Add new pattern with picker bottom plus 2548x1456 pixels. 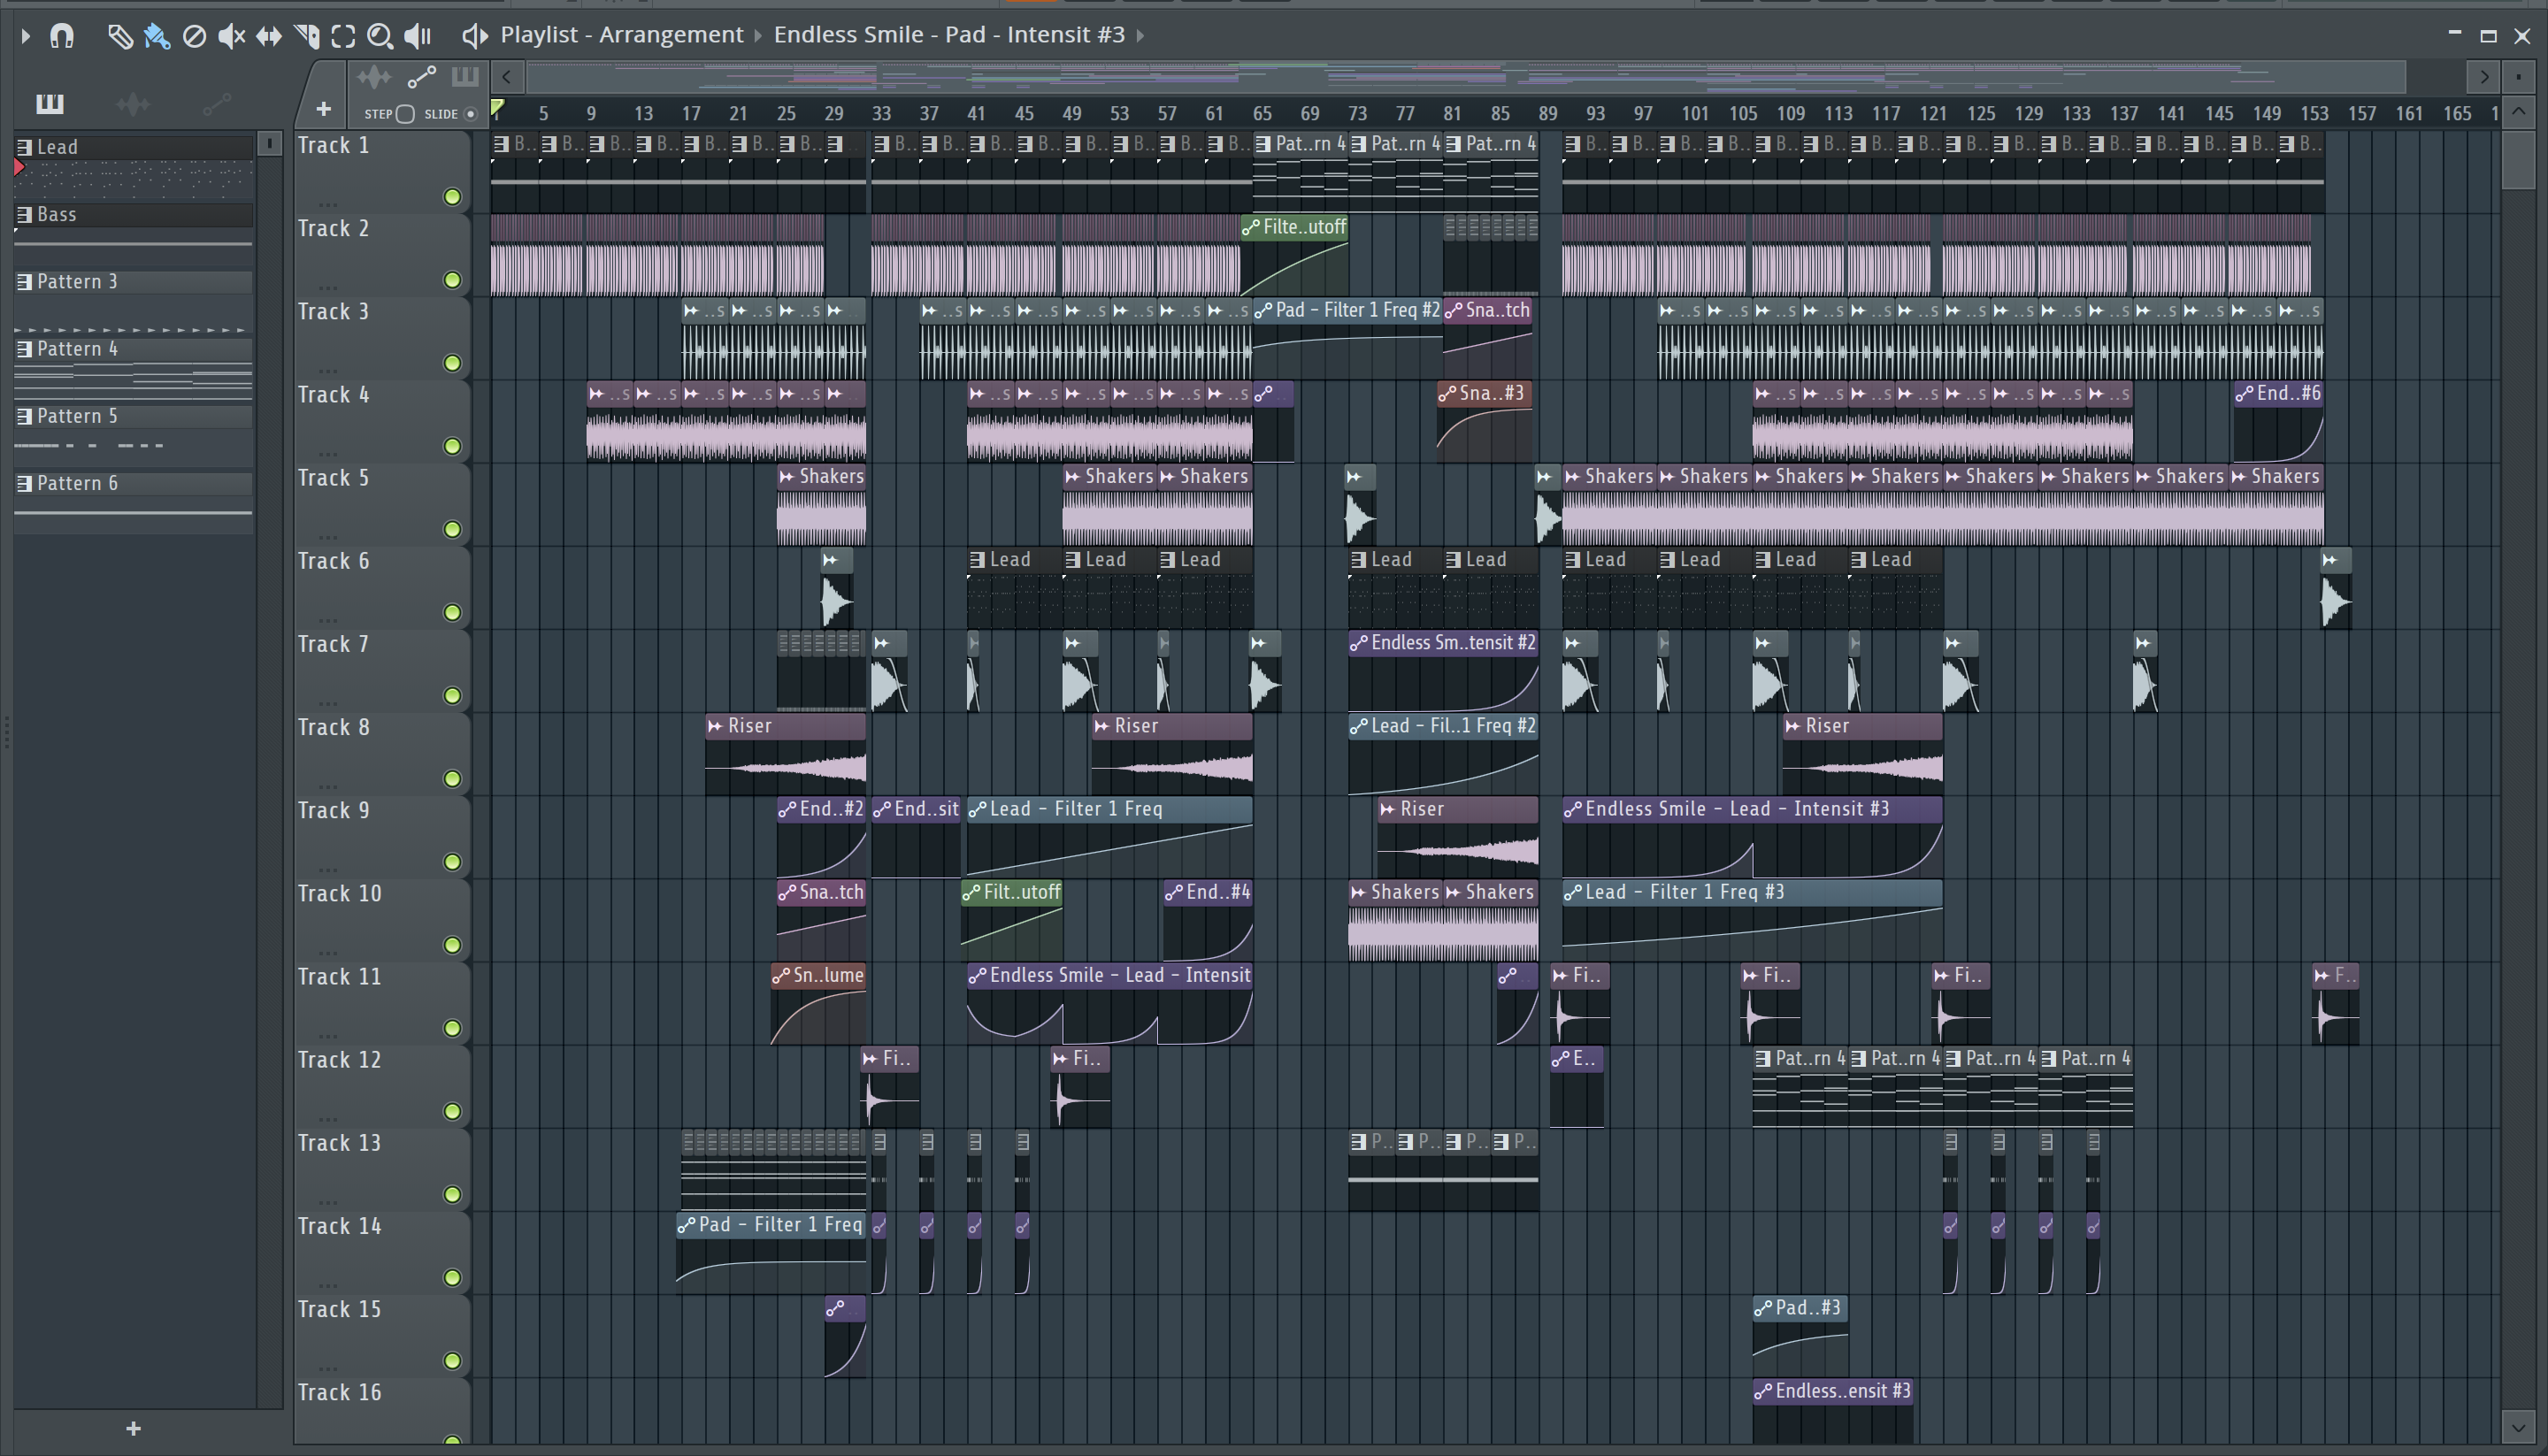(133, 1428)
